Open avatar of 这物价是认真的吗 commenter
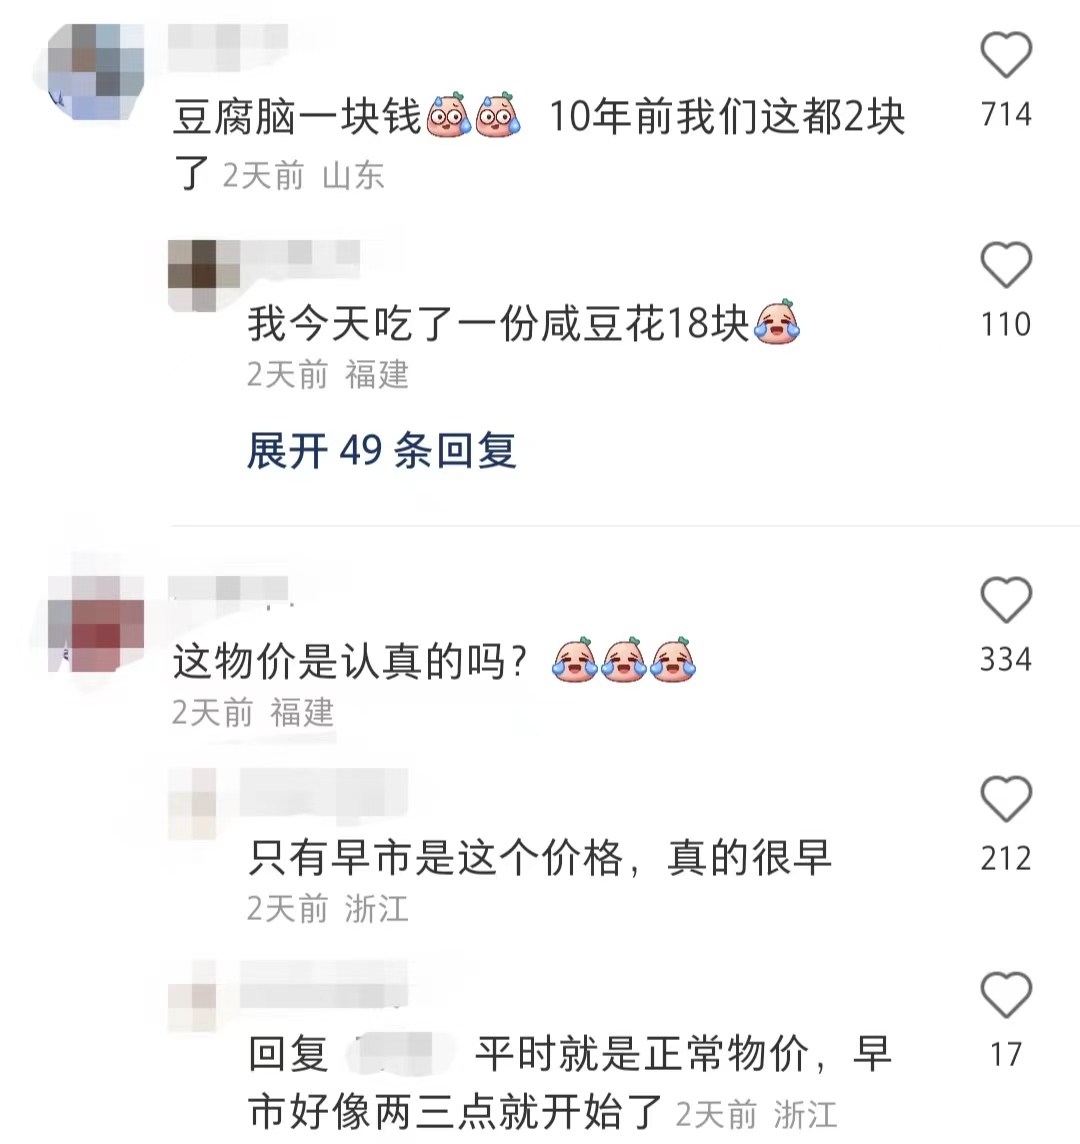Image resolution: width=1080 pixels, height=1144 pixels. (95, 623)
